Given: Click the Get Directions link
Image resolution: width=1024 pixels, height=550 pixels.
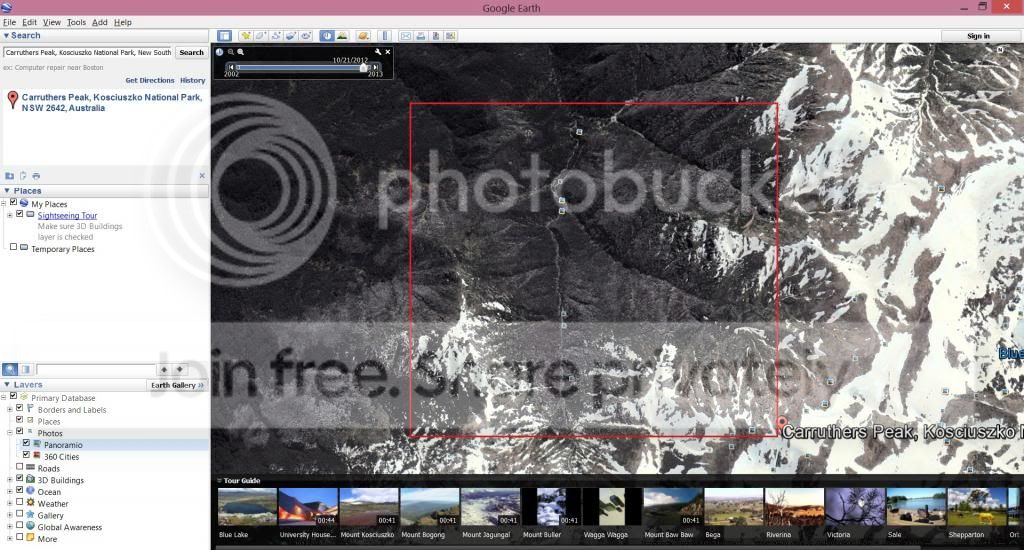Looking at the screenshot, I should click(150, 80).
